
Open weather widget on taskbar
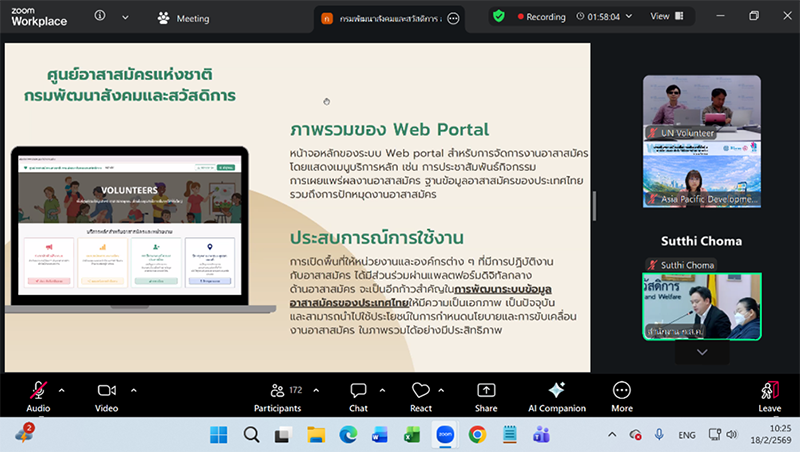pos(24,434)
